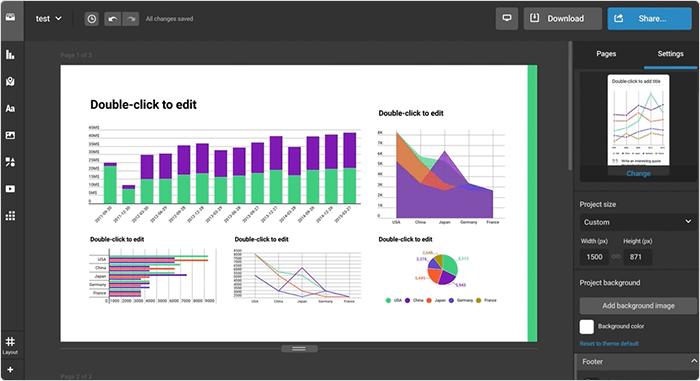The height and width of the screenshot is (381, 700).
Task: Switch to the Settings tab
Action: pyautogui.click(x=670, y=54)
